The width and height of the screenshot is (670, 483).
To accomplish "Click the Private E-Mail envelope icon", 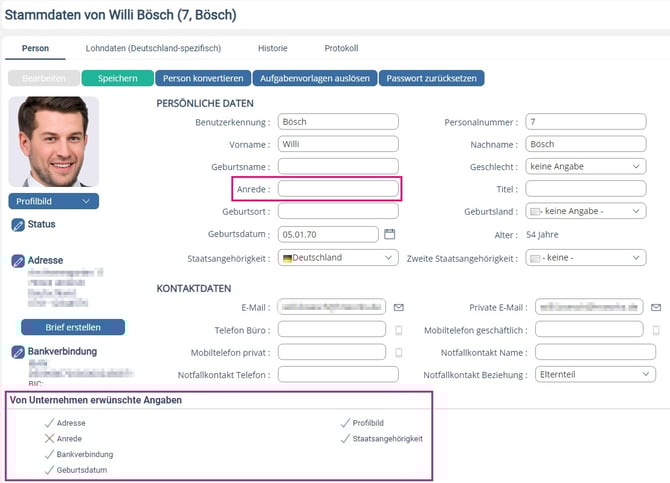I will (x=656, y=307).
